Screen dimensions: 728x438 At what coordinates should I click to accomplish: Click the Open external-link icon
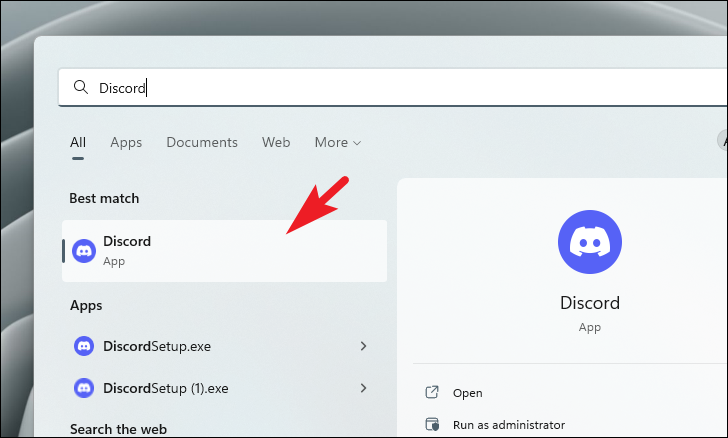pyautogui.click(x=432, y=392)
